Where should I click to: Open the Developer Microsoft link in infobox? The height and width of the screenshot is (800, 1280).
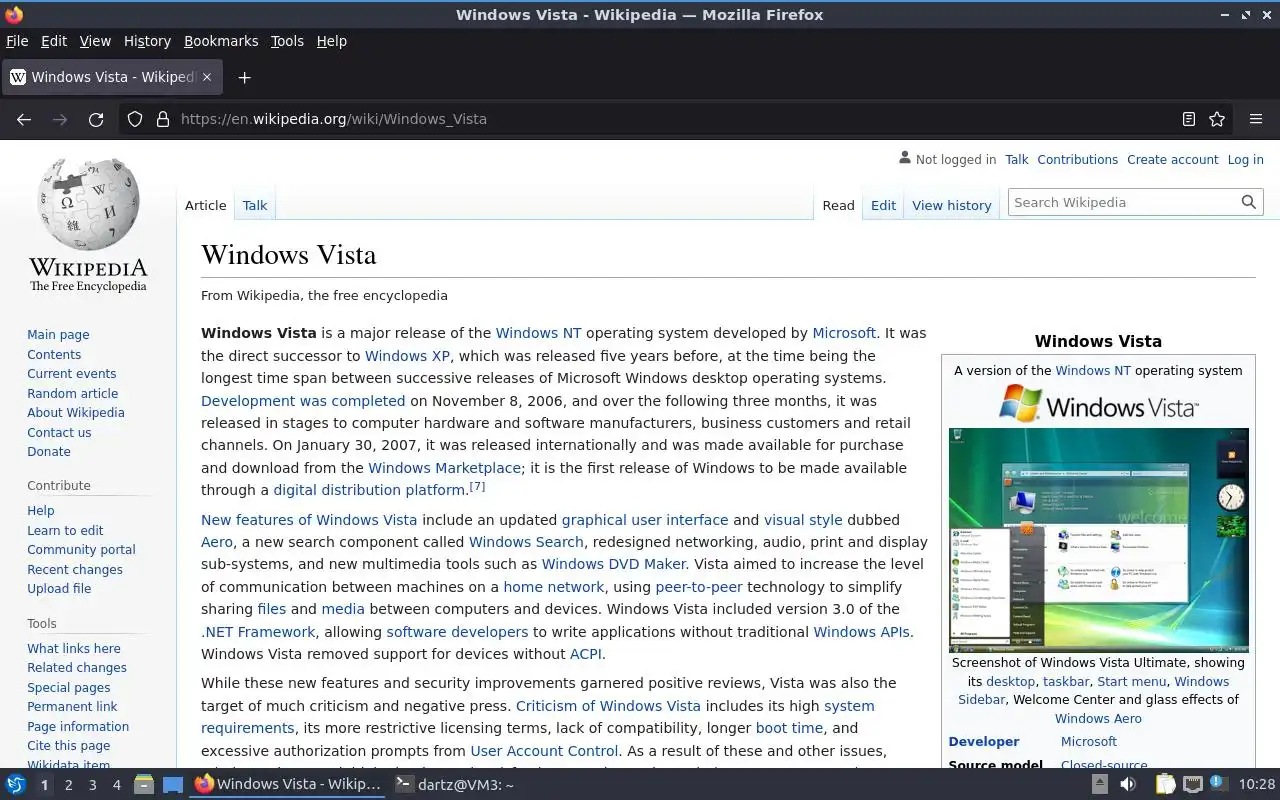pyautogui.click(x=1088, y=741)
